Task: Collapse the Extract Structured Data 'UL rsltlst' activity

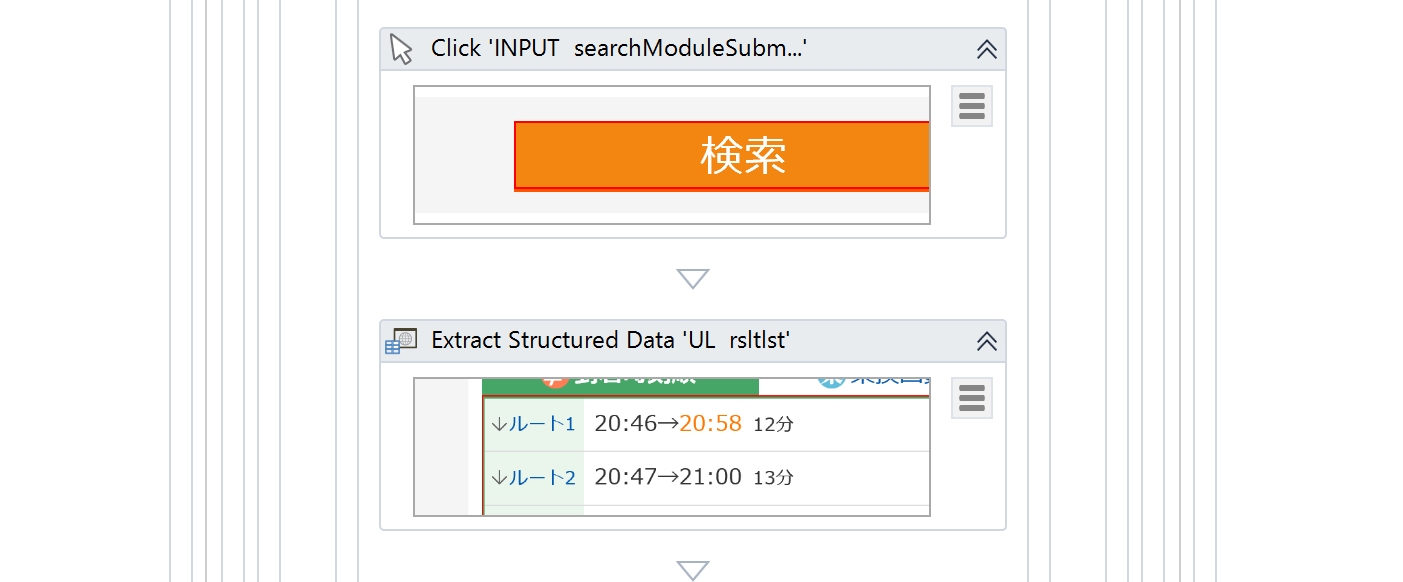Action: click(x=987, y=341)
